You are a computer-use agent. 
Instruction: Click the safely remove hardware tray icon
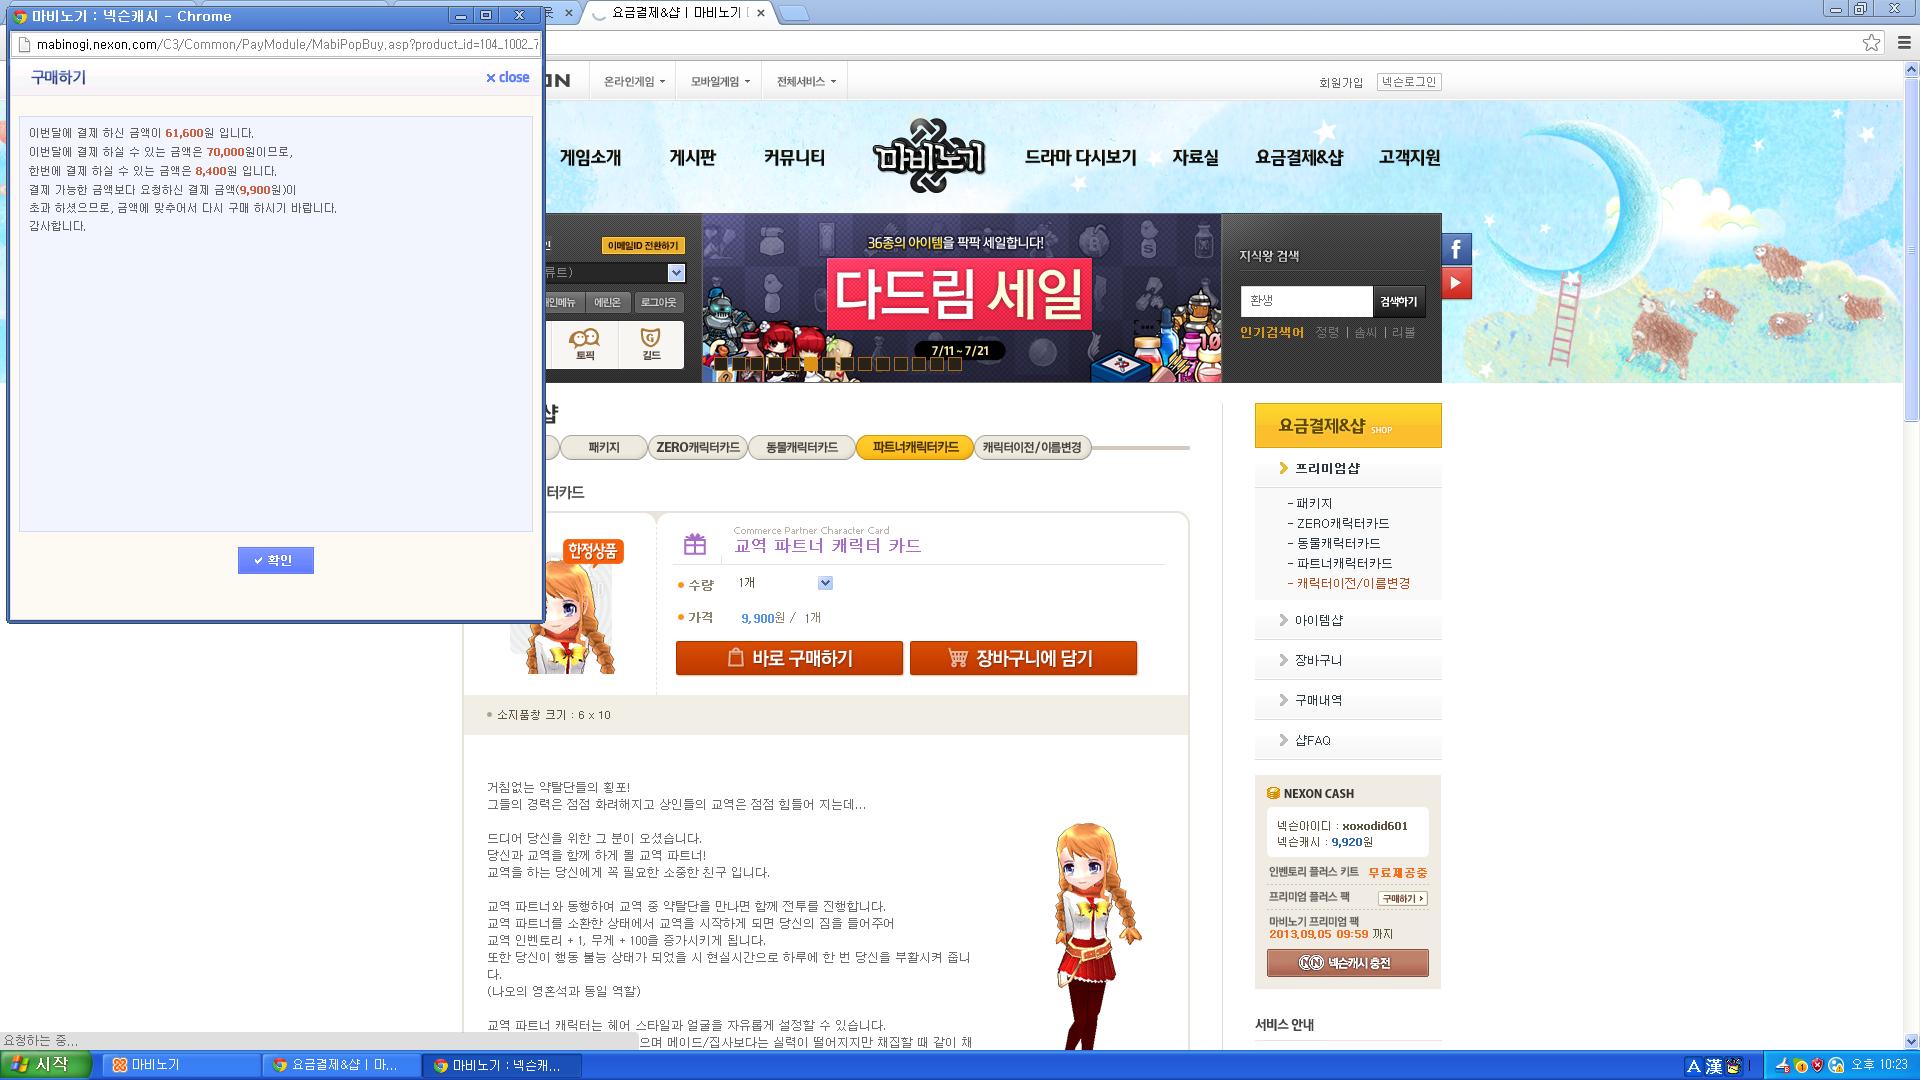pyautogui.click(x=1784, y=1066)
